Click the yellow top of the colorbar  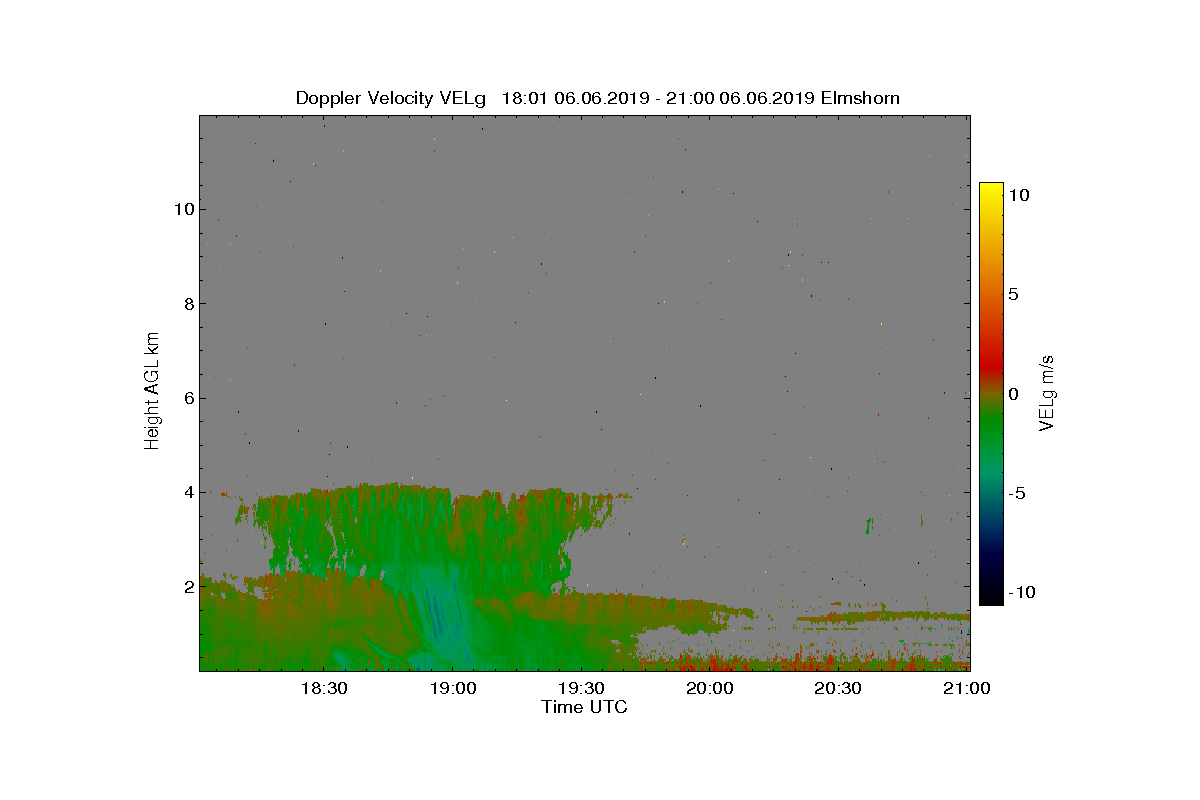[991, 190]
